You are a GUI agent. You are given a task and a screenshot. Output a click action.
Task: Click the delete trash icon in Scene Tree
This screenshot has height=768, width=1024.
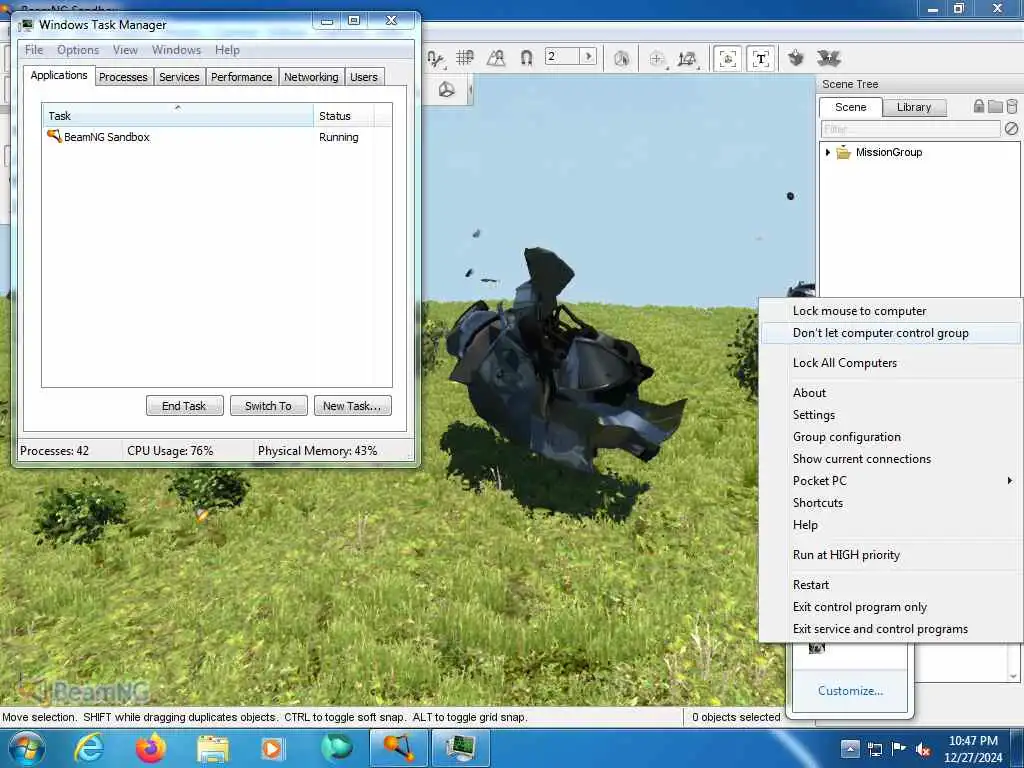tap(1012, 106)
